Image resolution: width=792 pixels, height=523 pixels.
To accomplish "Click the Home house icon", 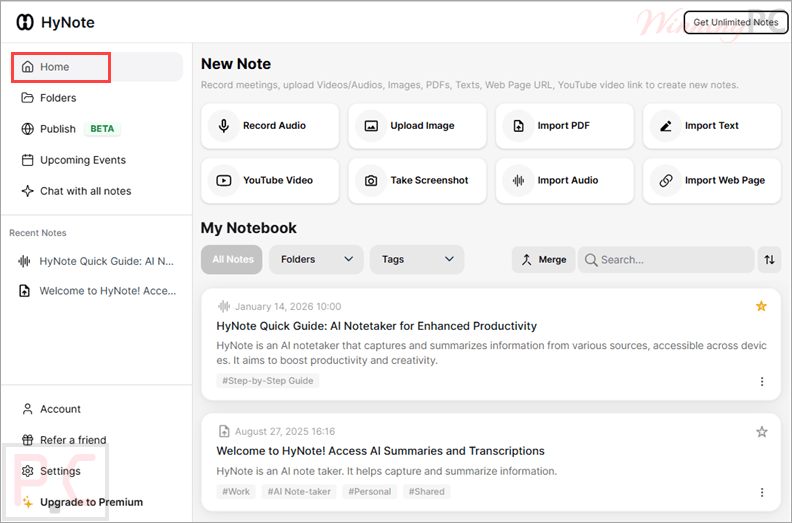I will point(28,67).
